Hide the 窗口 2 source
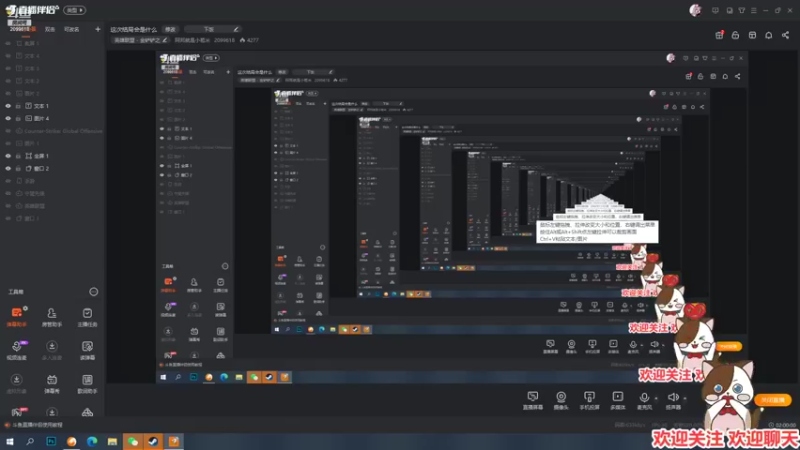Viewport: 800px width, 450px height. [x=8, y=168]
